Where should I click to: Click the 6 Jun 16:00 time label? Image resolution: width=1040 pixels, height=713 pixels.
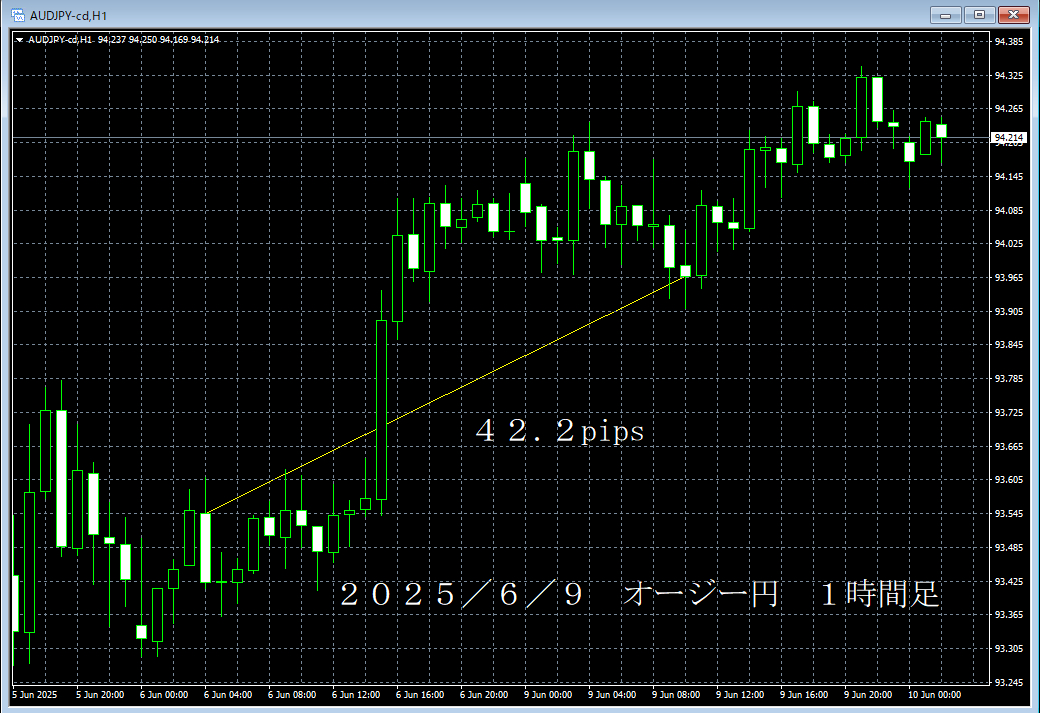(419, 694)
